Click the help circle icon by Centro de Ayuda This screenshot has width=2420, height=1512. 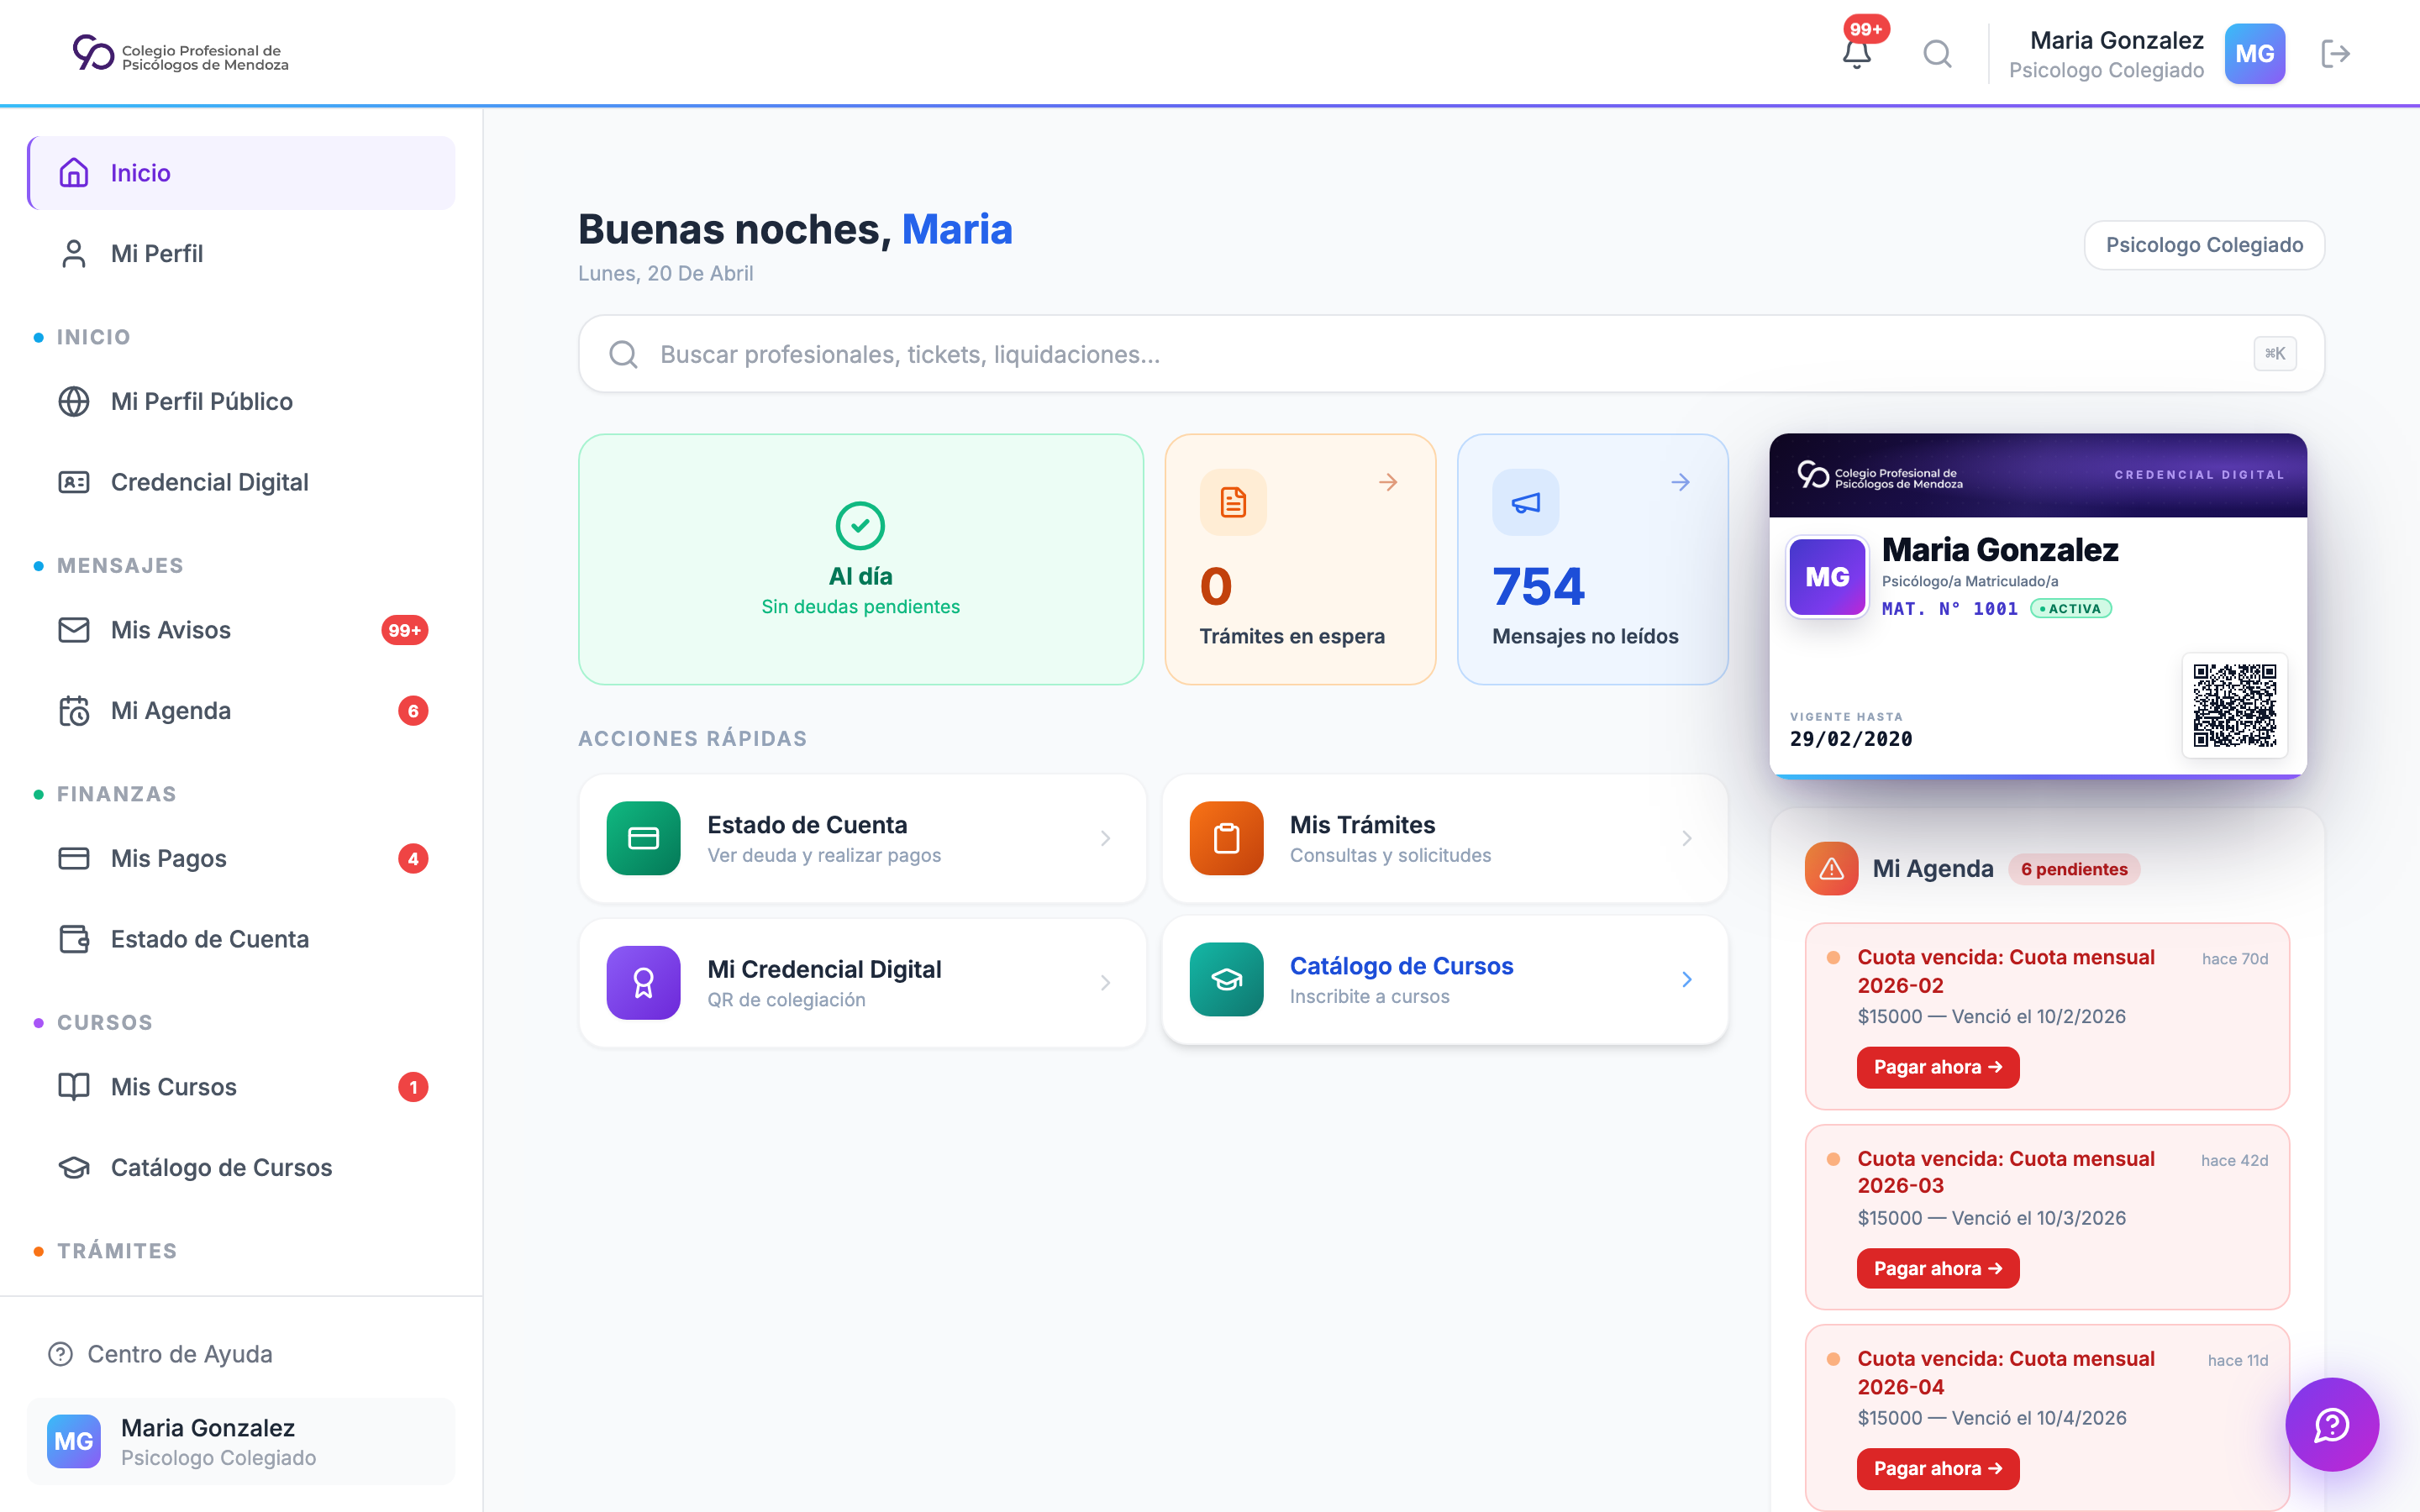[60, 1354]
